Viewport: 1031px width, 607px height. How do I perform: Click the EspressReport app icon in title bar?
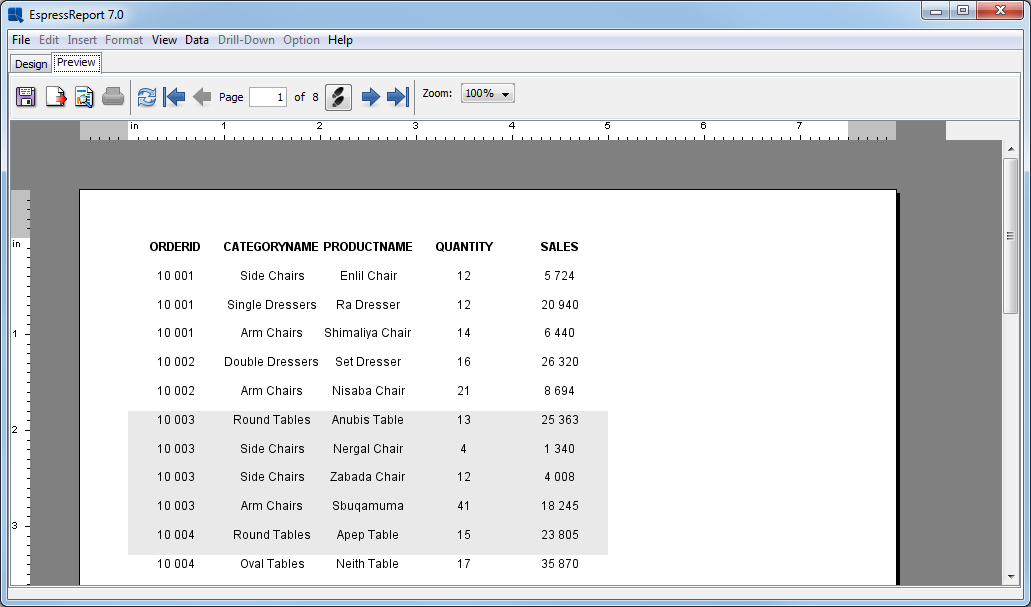click(16, 14)
